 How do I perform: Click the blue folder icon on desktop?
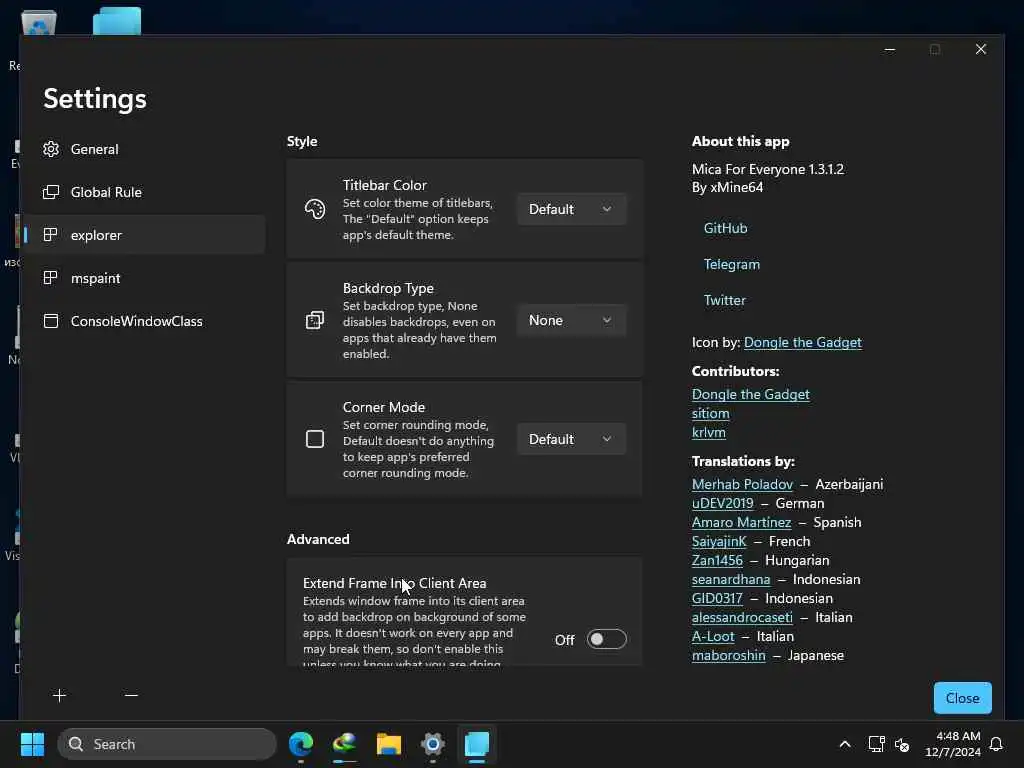coord(117,22)
